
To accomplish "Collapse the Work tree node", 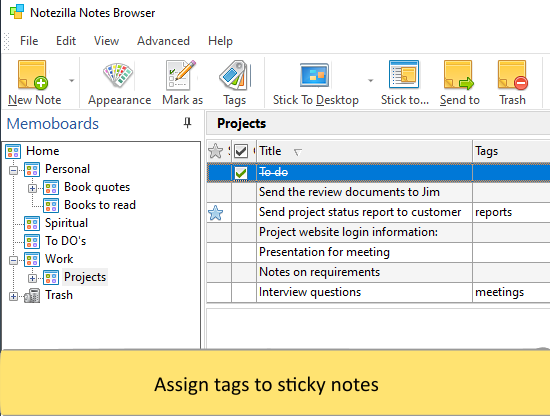I will (13, 260).
